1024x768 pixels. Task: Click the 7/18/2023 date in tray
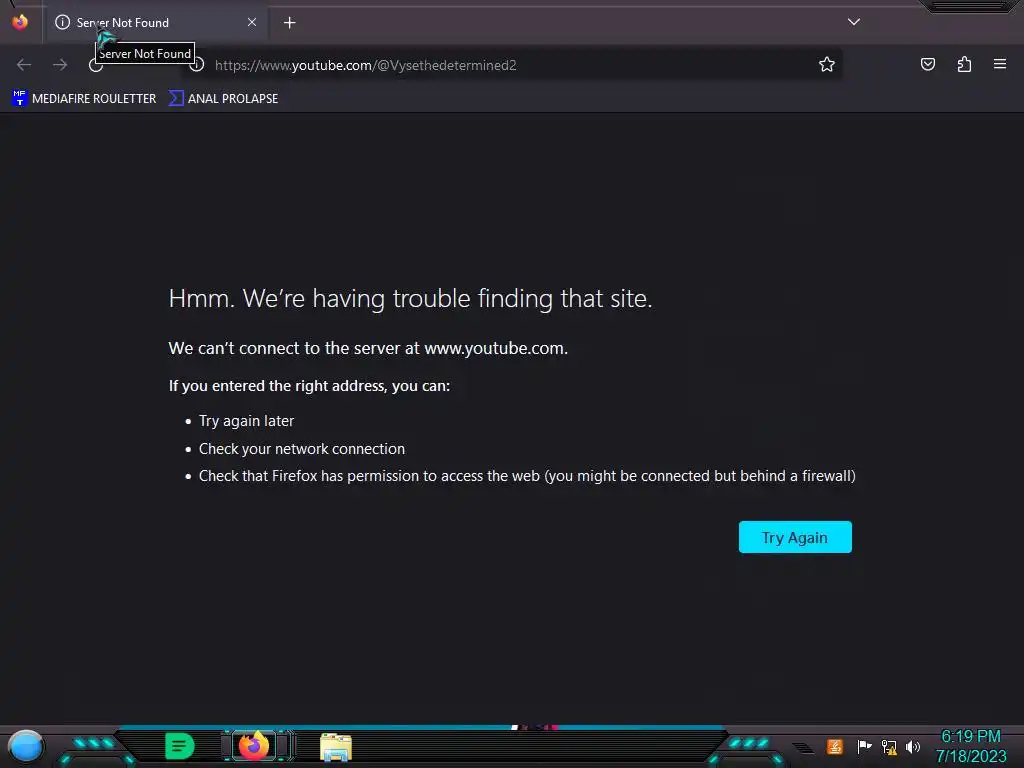point(971,756)
